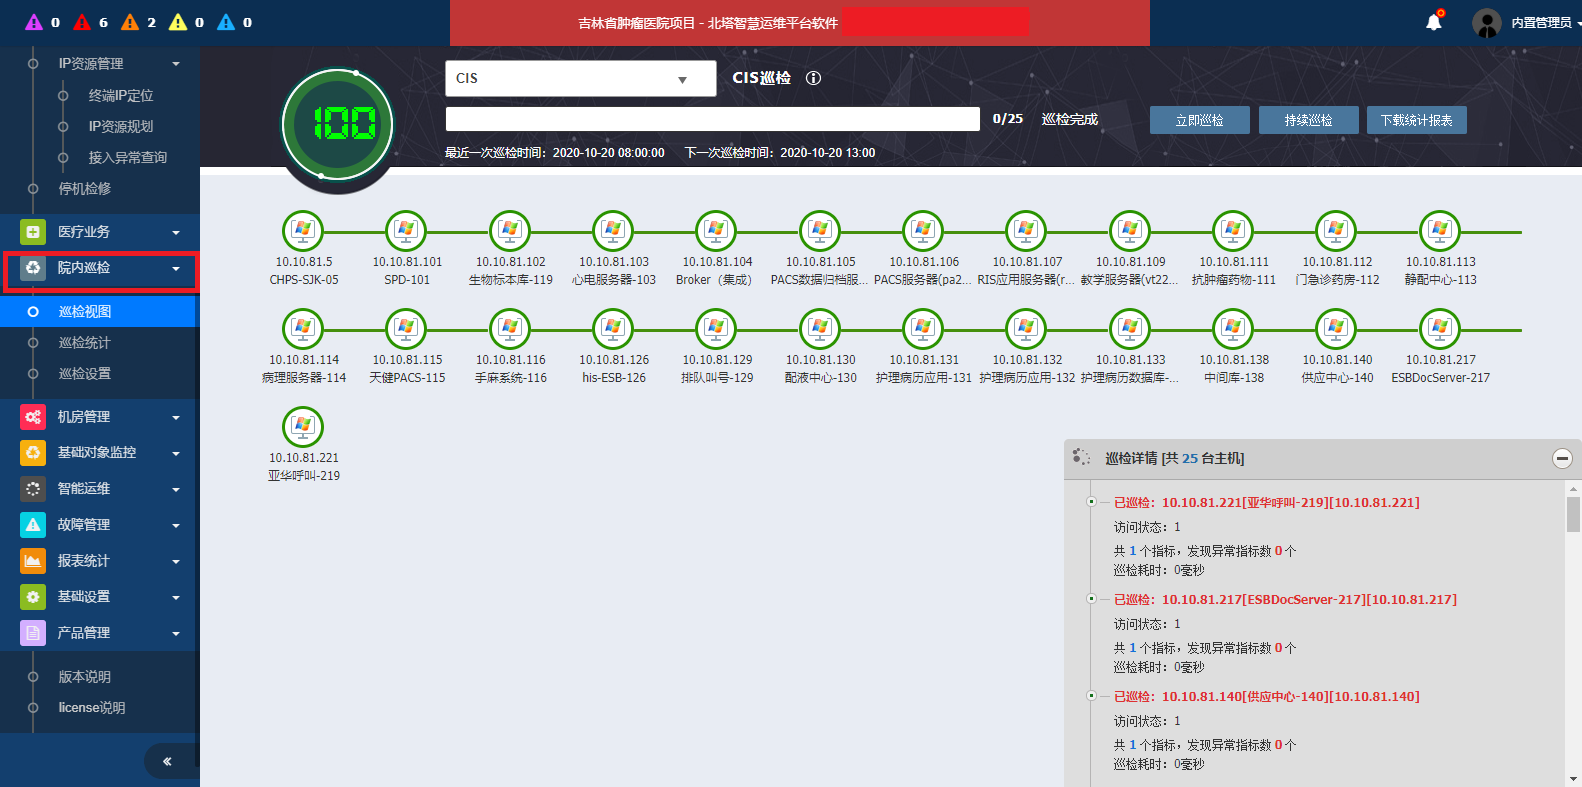Click the inspection details scrollbar down arrow
The height and width of the screenshot is (787, 1582).
point(1573,778)
